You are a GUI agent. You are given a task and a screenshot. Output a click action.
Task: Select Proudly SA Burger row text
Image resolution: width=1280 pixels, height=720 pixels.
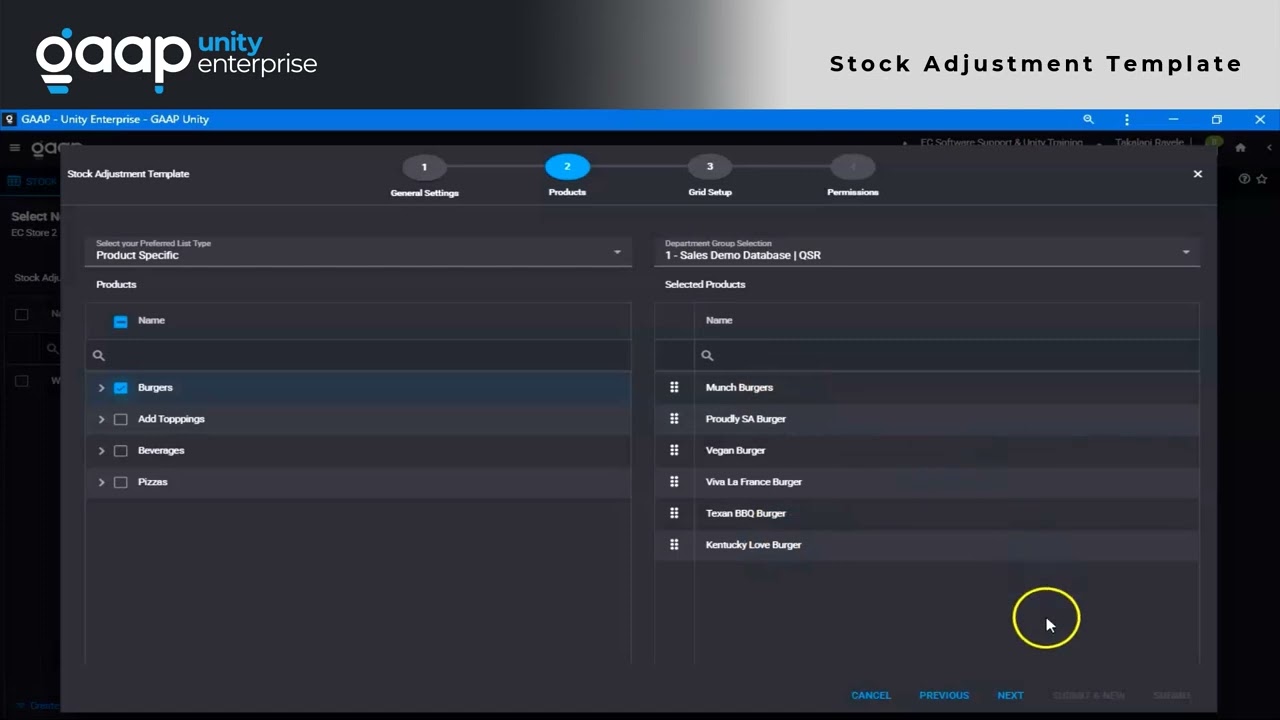[x=746, y=419]
